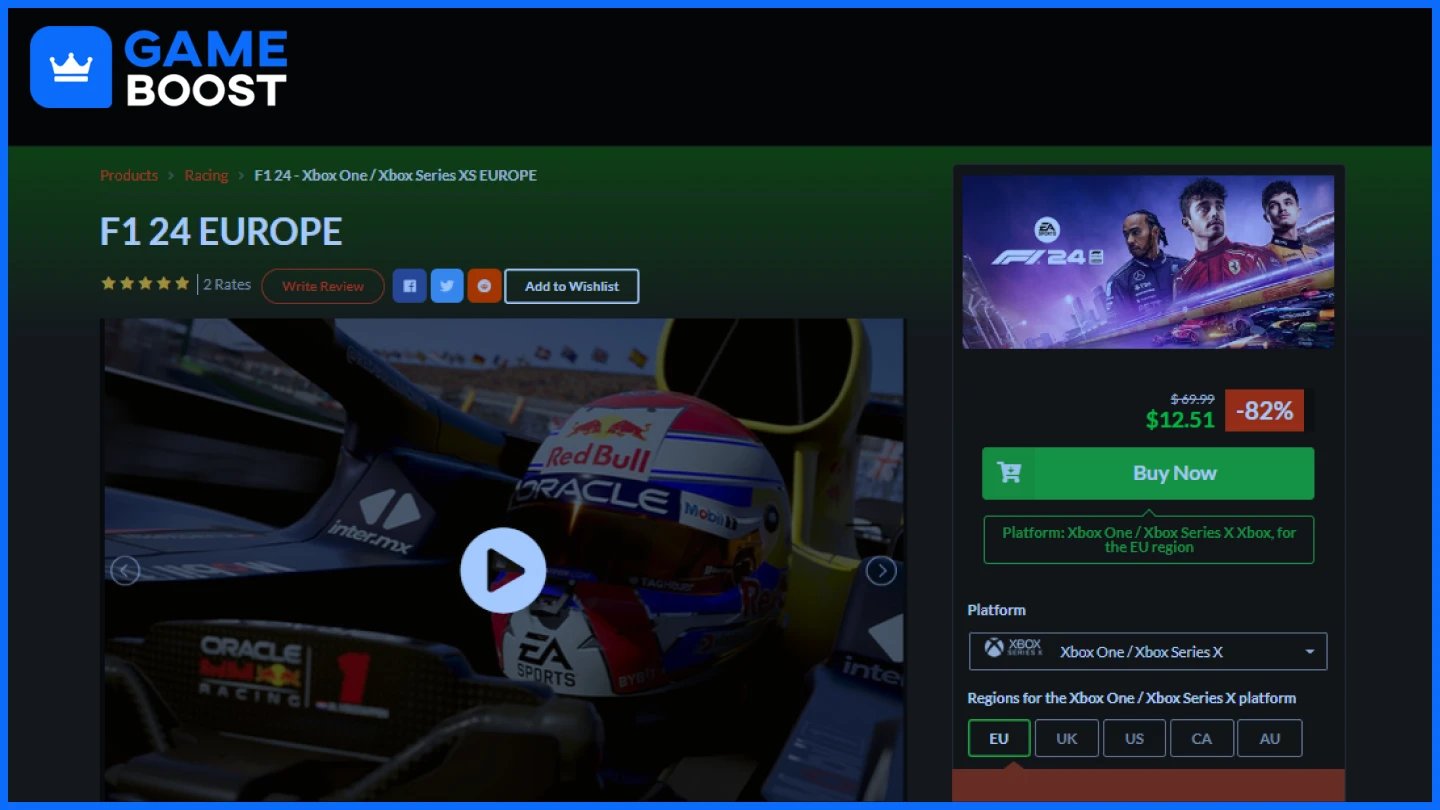This screenshot has height=810, width=1440.
Task: Open the Platform dropdown Xbox One / Series X
Action: [x=1148, y=651]
